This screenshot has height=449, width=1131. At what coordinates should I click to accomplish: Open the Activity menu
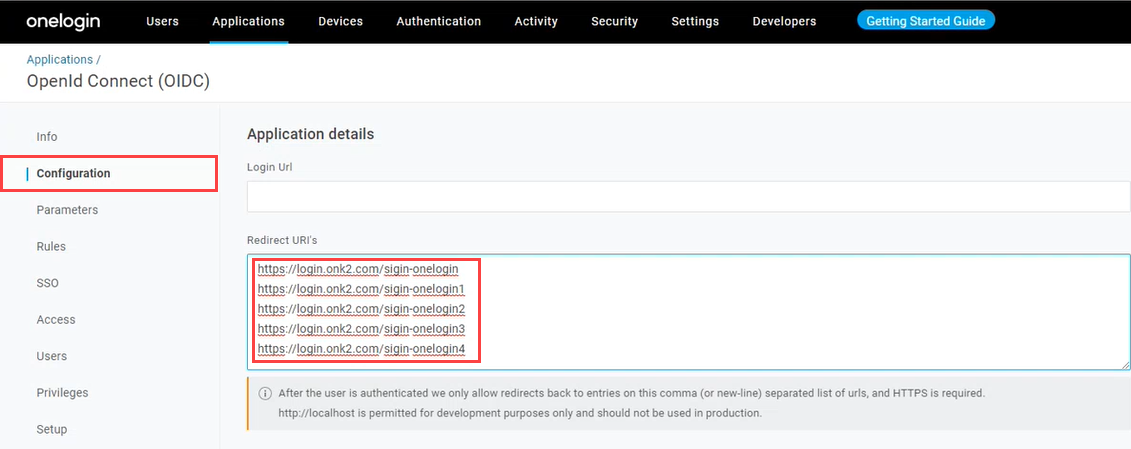(536, 21)
